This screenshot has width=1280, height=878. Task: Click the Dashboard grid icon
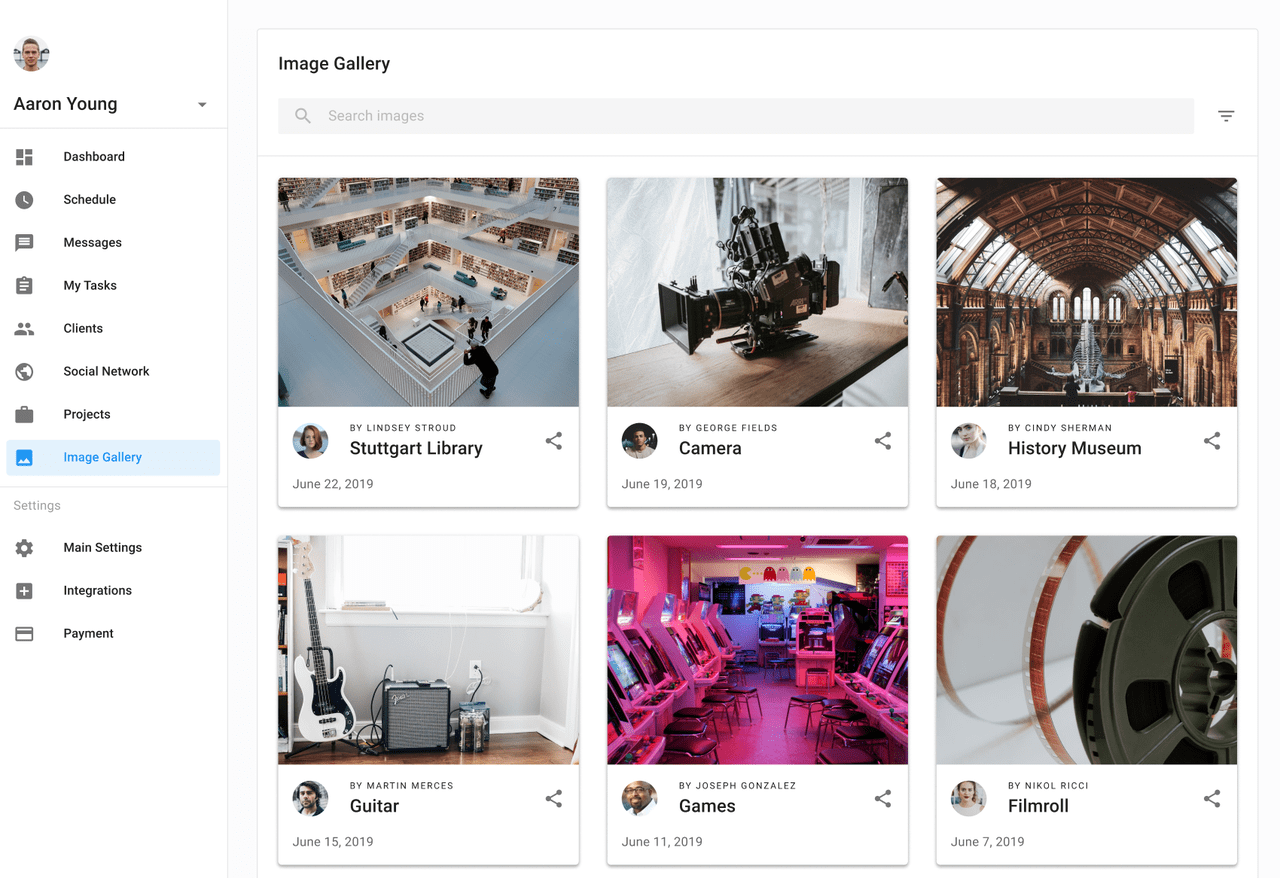[x=24, y=157]
